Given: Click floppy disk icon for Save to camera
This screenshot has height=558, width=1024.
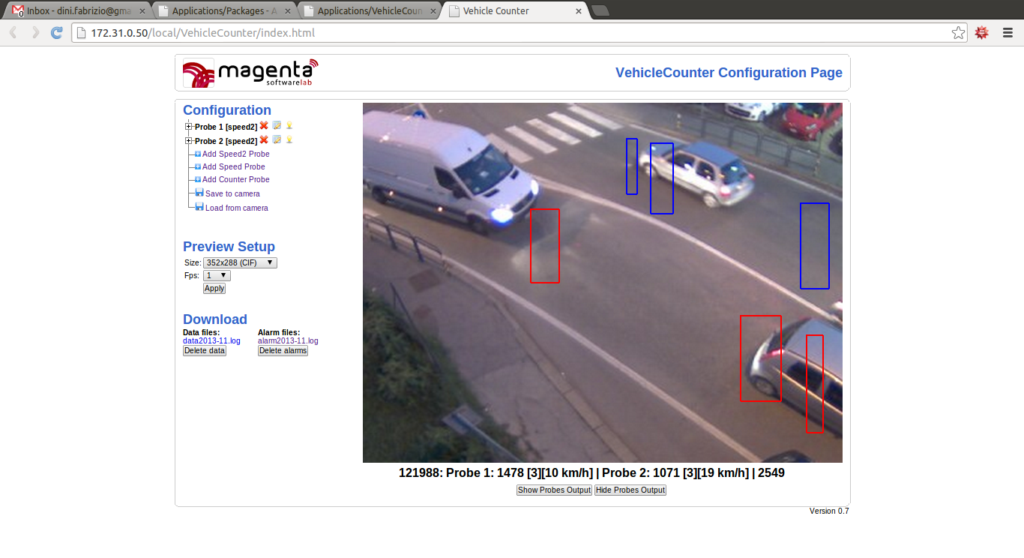Looking at the screenshot, I should click(199, 193).
